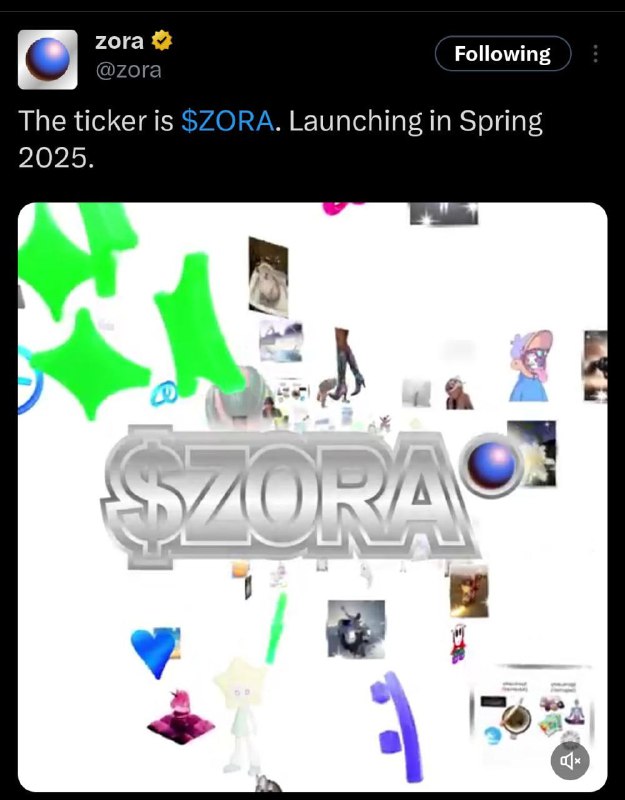Click the purple telephone handset icon
Image resolution: width=625 pixels, height=800 pixels.
tap(397, 726)
